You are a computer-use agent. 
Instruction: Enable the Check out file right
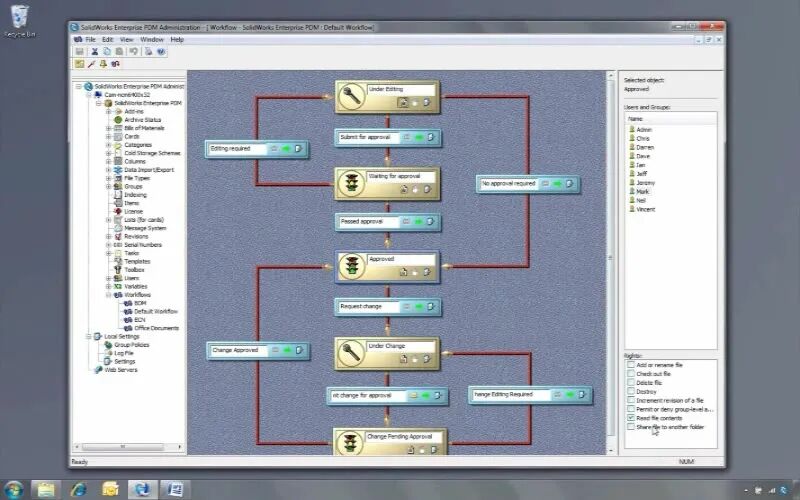[631, 374]
